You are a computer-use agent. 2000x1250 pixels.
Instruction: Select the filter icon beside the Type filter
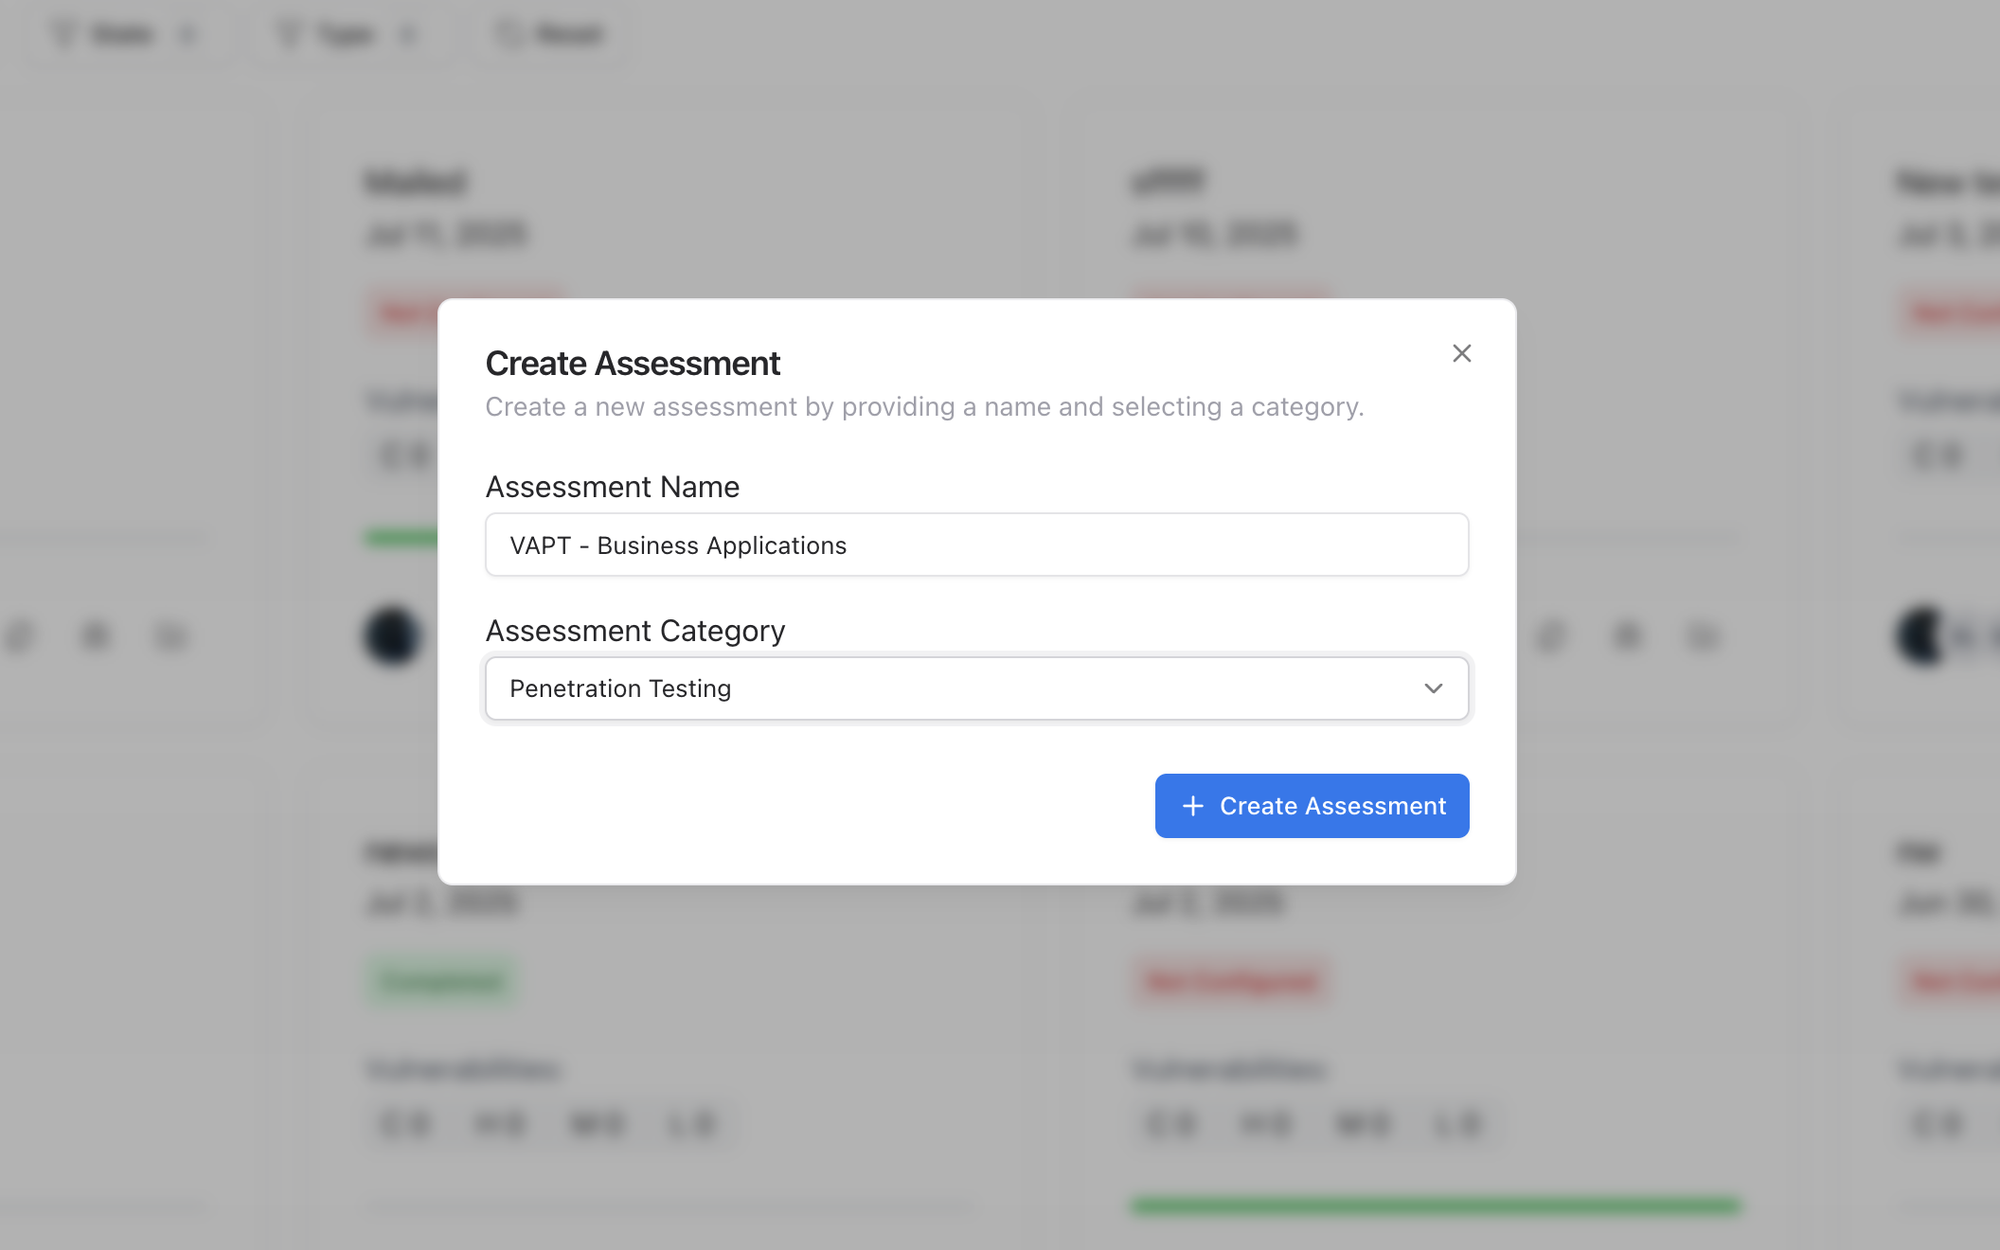pos(289,33)
